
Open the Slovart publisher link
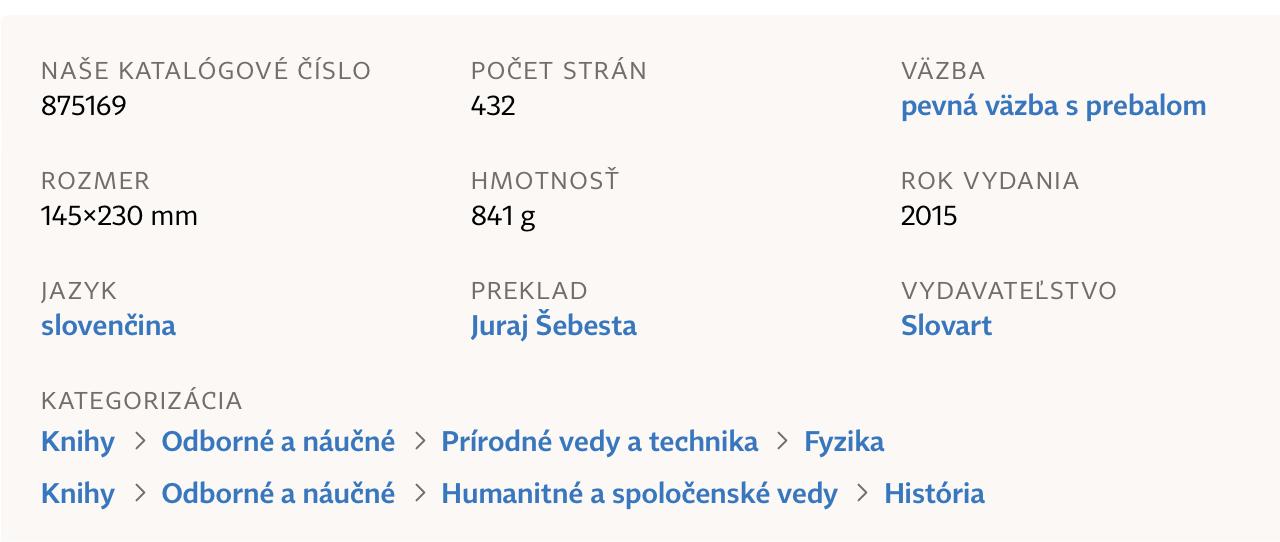pos(946,326)
